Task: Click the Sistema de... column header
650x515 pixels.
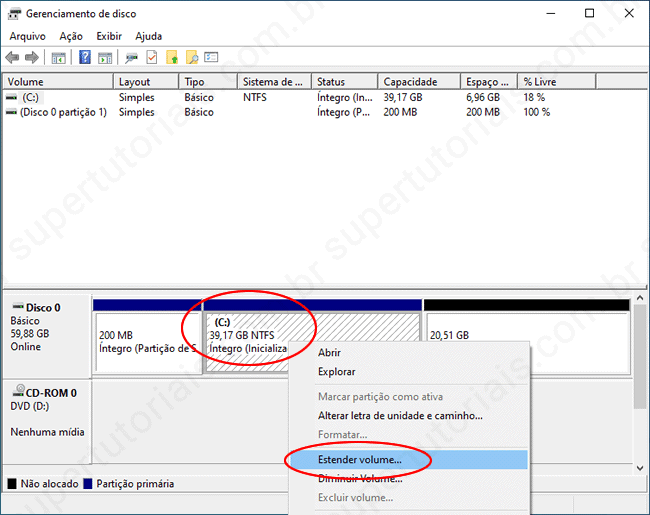Action: (x=275, y=82)
